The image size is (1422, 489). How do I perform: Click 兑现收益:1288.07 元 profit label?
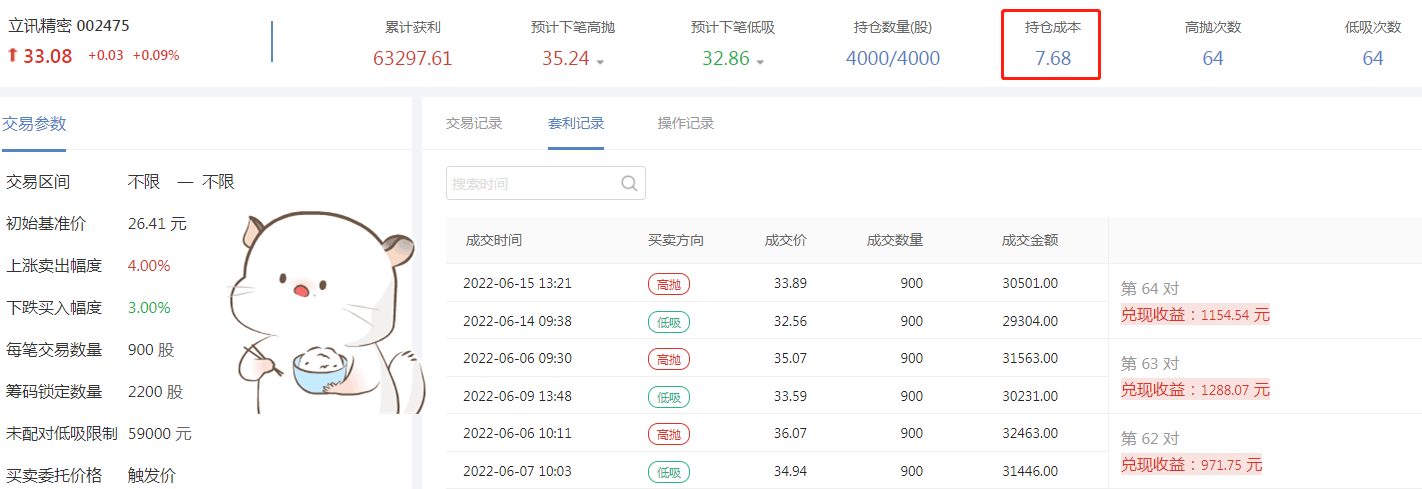(x=1195, y=390)
